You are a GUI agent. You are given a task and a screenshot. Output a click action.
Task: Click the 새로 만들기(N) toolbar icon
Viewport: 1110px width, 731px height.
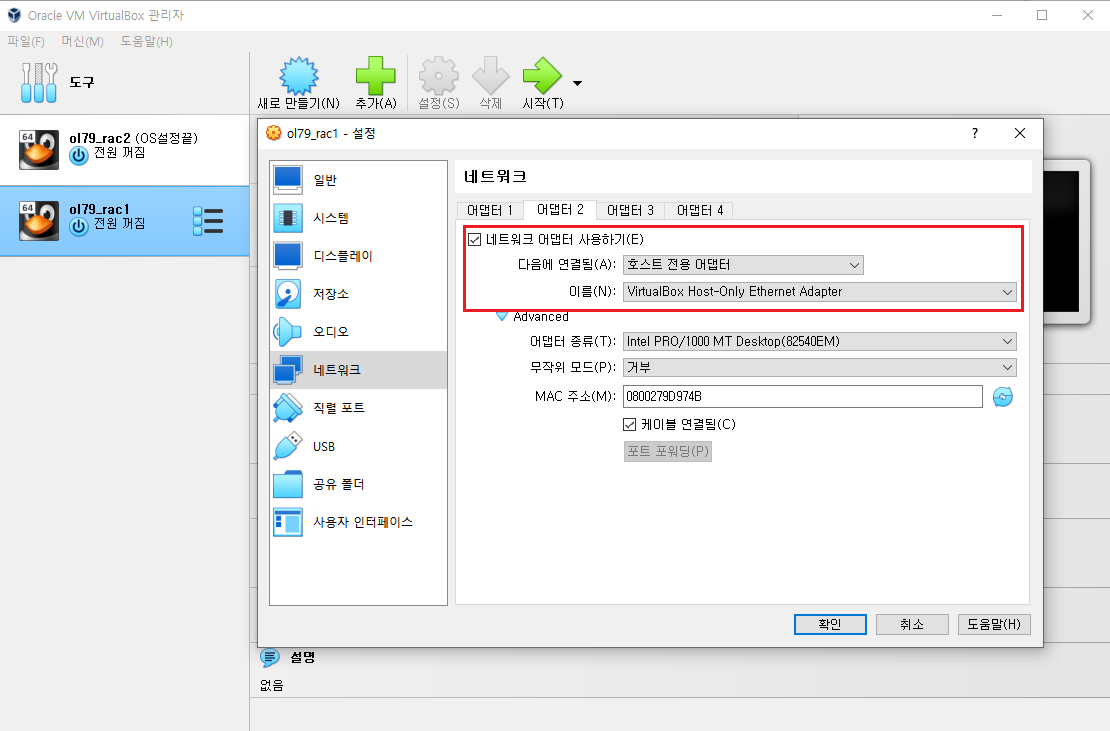pos(299,76)
